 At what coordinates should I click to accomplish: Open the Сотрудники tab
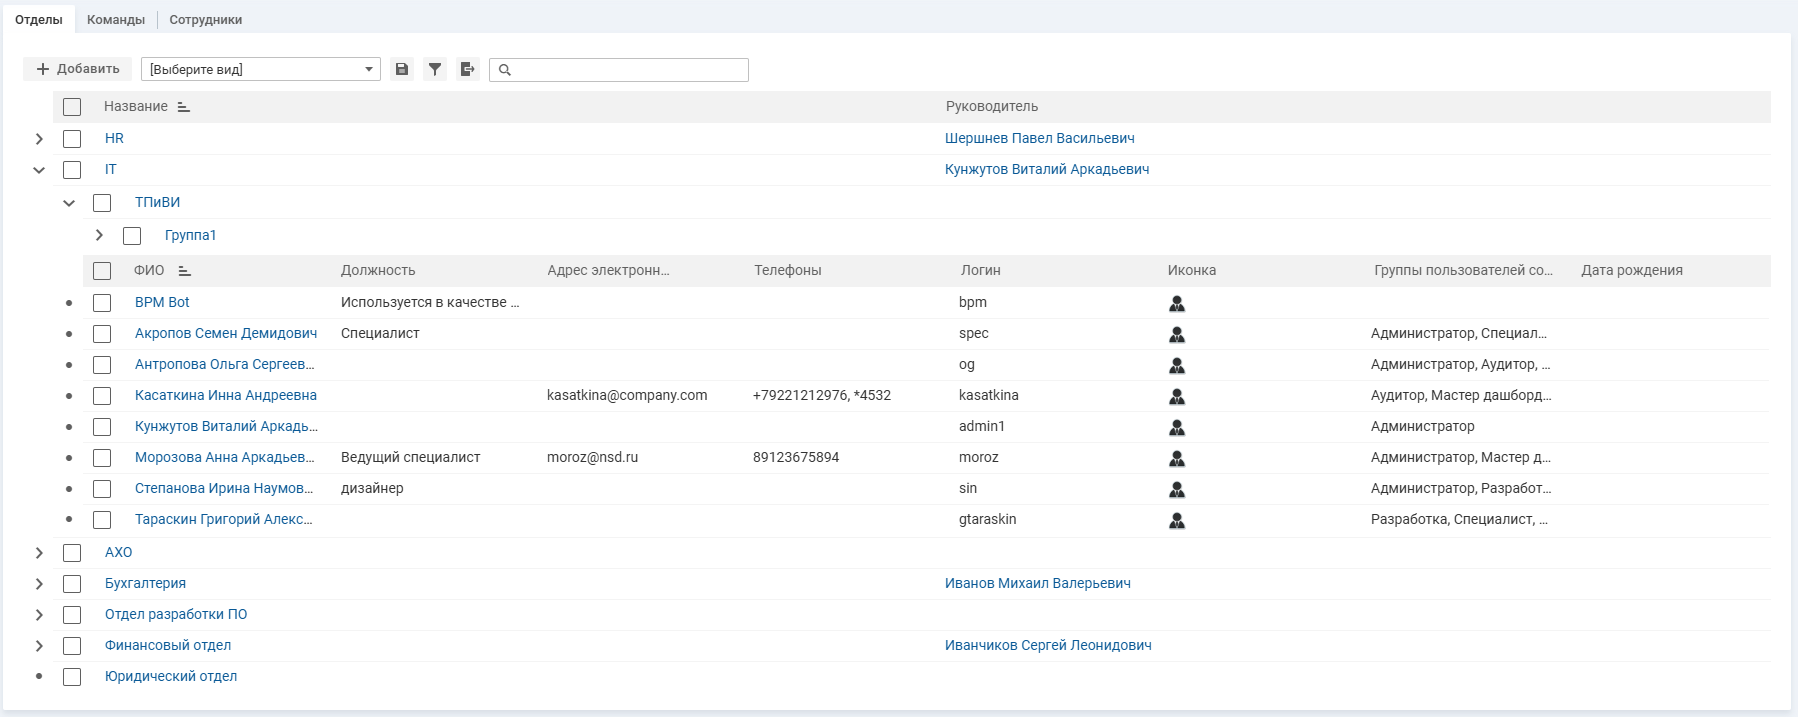tap(205, 20)
